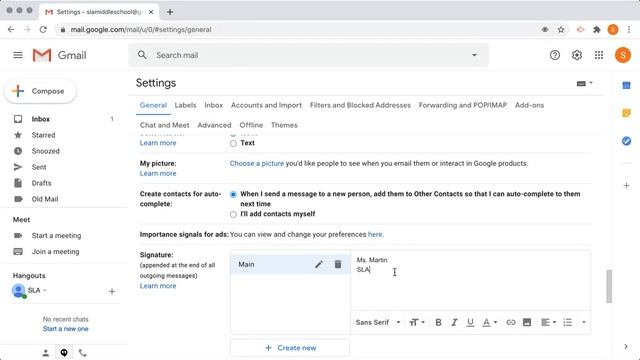Open the text size dropdown

pos(417,322)
